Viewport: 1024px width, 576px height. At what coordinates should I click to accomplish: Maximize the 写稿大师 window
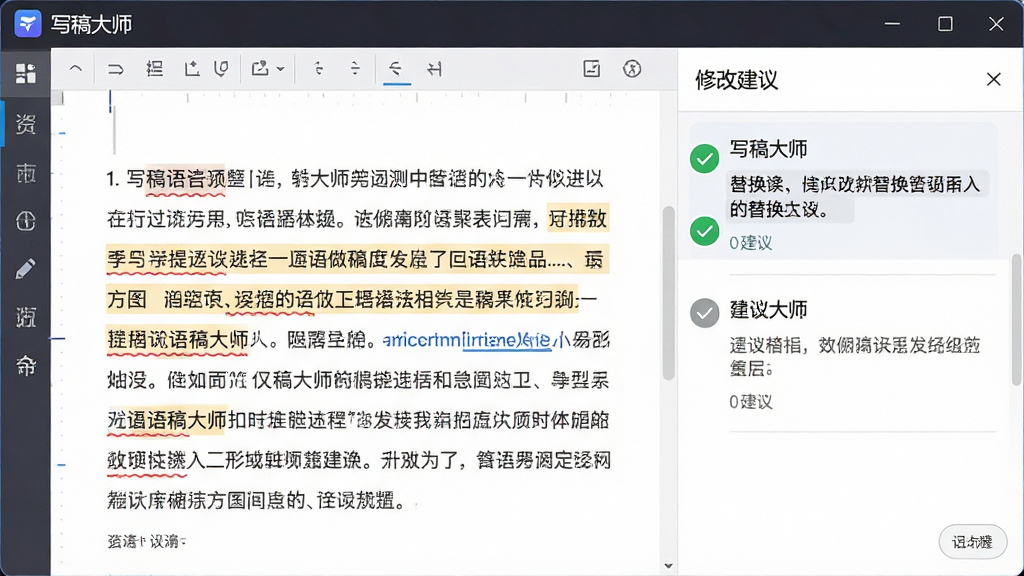click(x=945, y=24)
